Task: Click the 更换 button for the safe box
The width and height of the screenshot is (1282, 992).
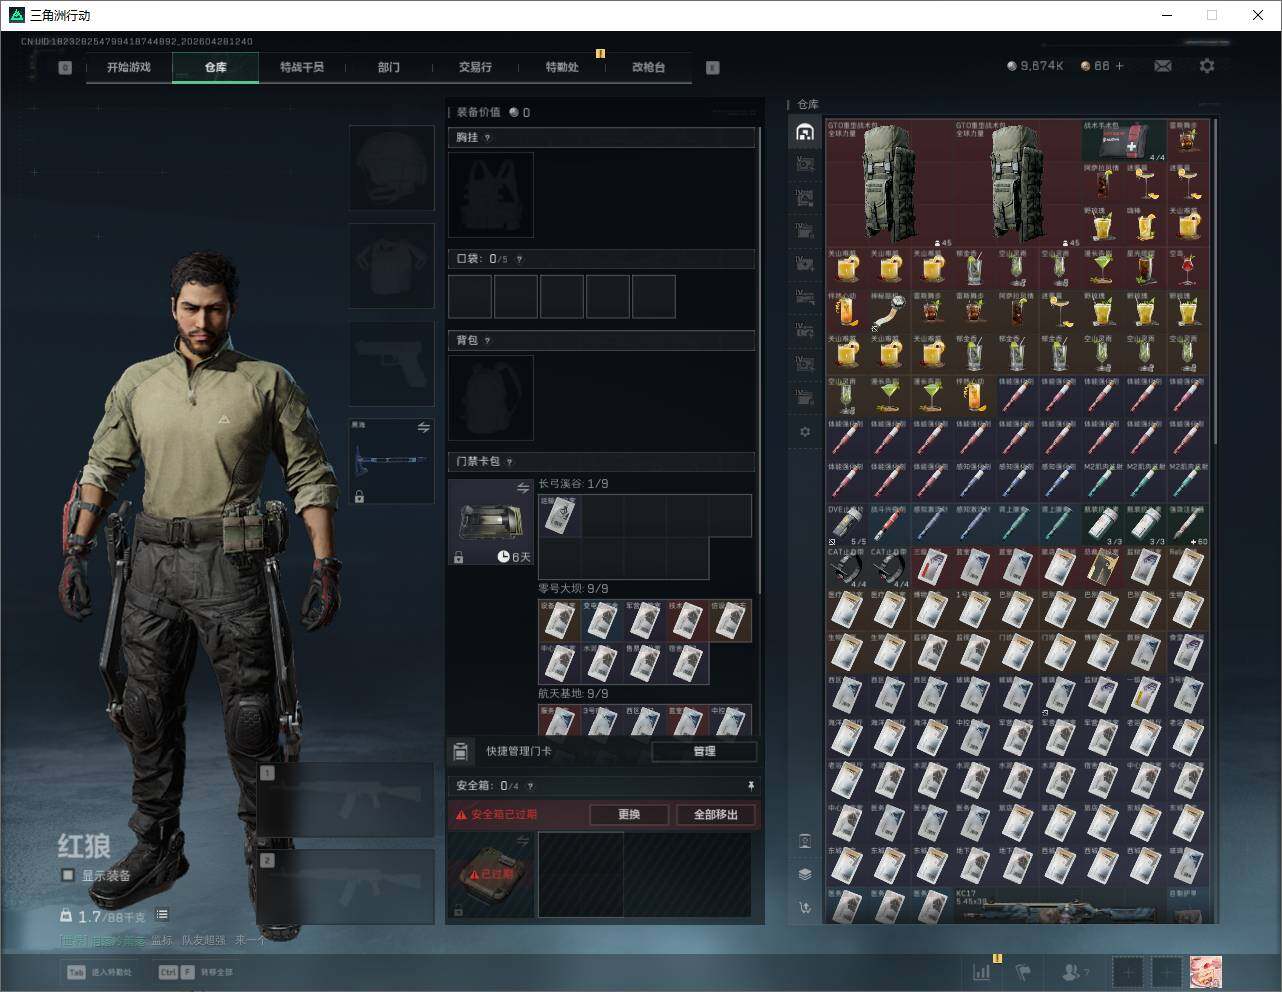Action: tap(629, 814)
